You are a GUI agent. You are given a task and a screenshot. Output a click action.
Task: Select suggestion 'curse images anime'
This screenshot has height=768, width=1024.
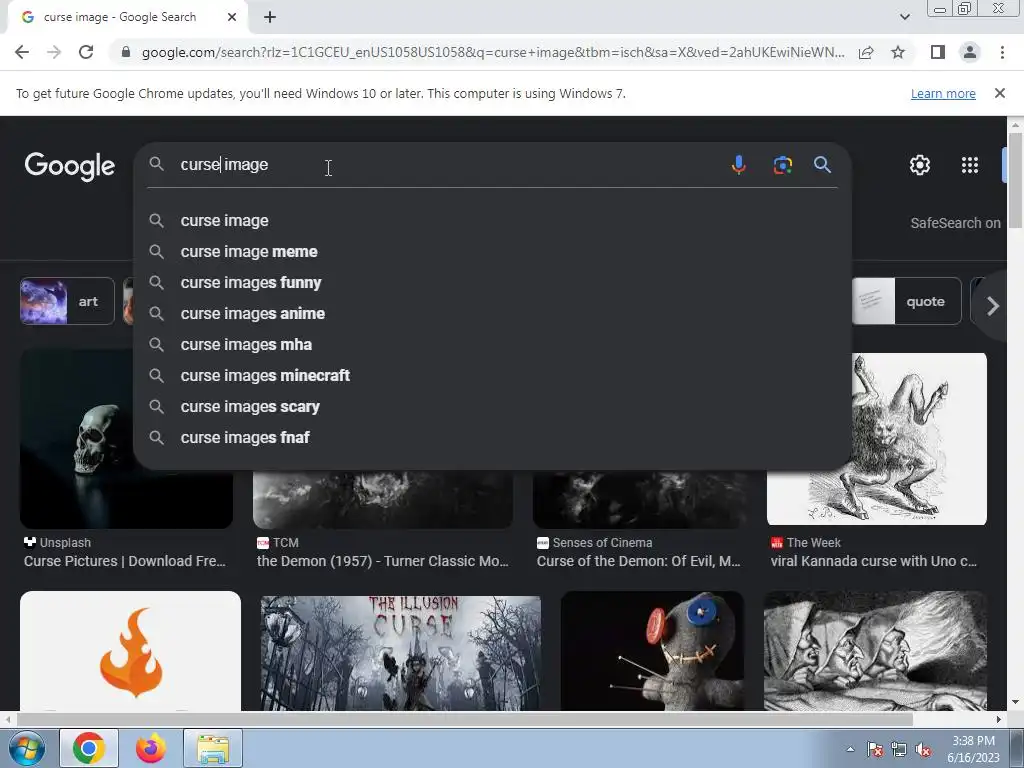click(492, 313)
